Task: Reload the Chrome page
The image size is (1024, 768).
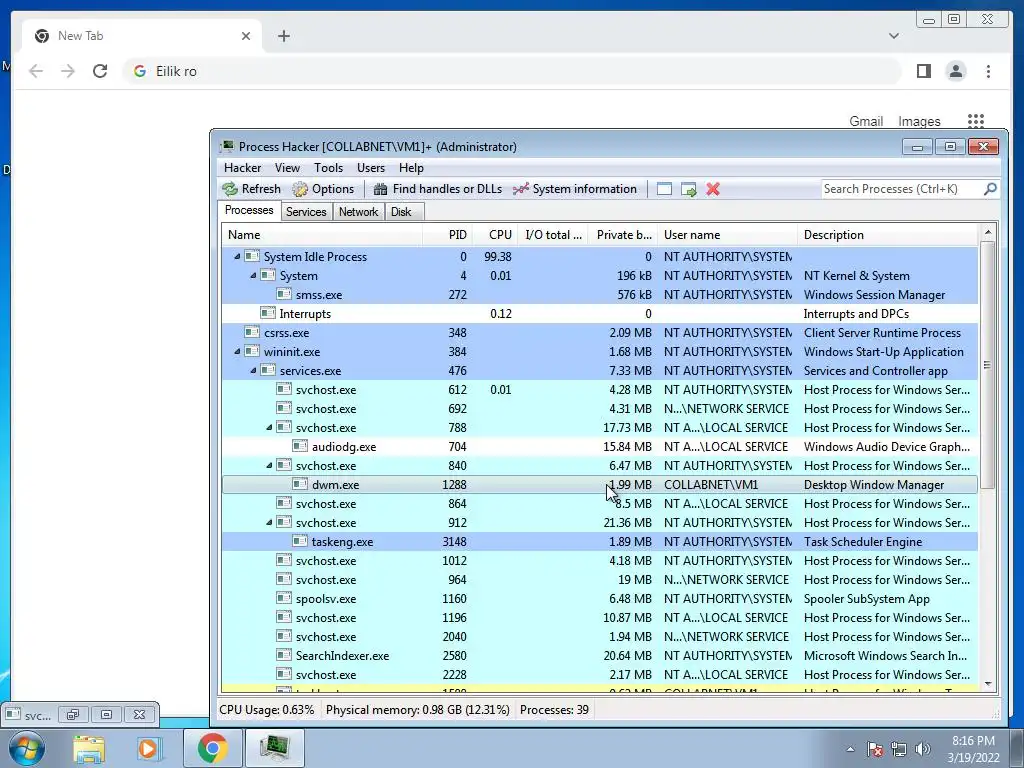Action: click(x=99, y=71)
